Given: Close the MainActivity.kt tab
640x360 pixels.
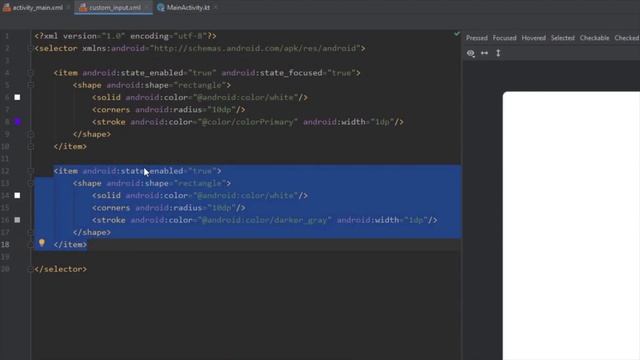Looking at the screenshot, I should (x=216, y=7).
